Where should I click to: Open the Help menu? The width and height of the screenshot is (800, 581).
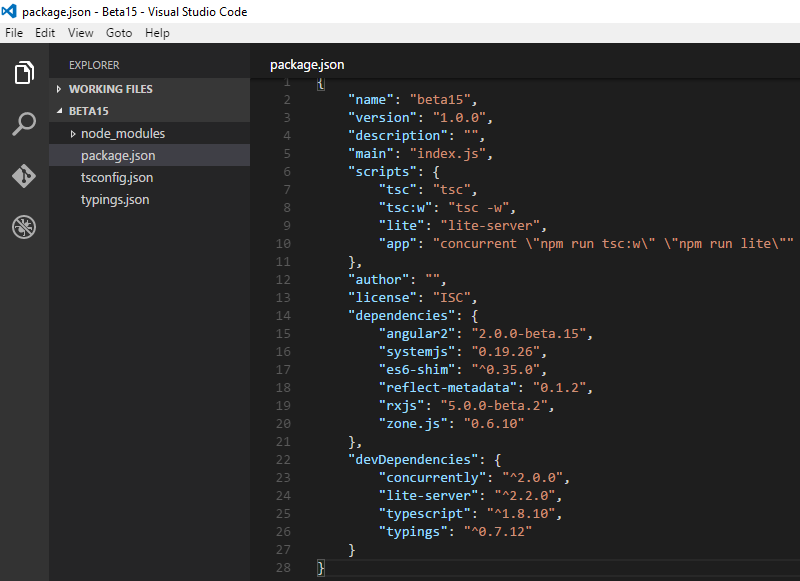(x=157, y=32)
